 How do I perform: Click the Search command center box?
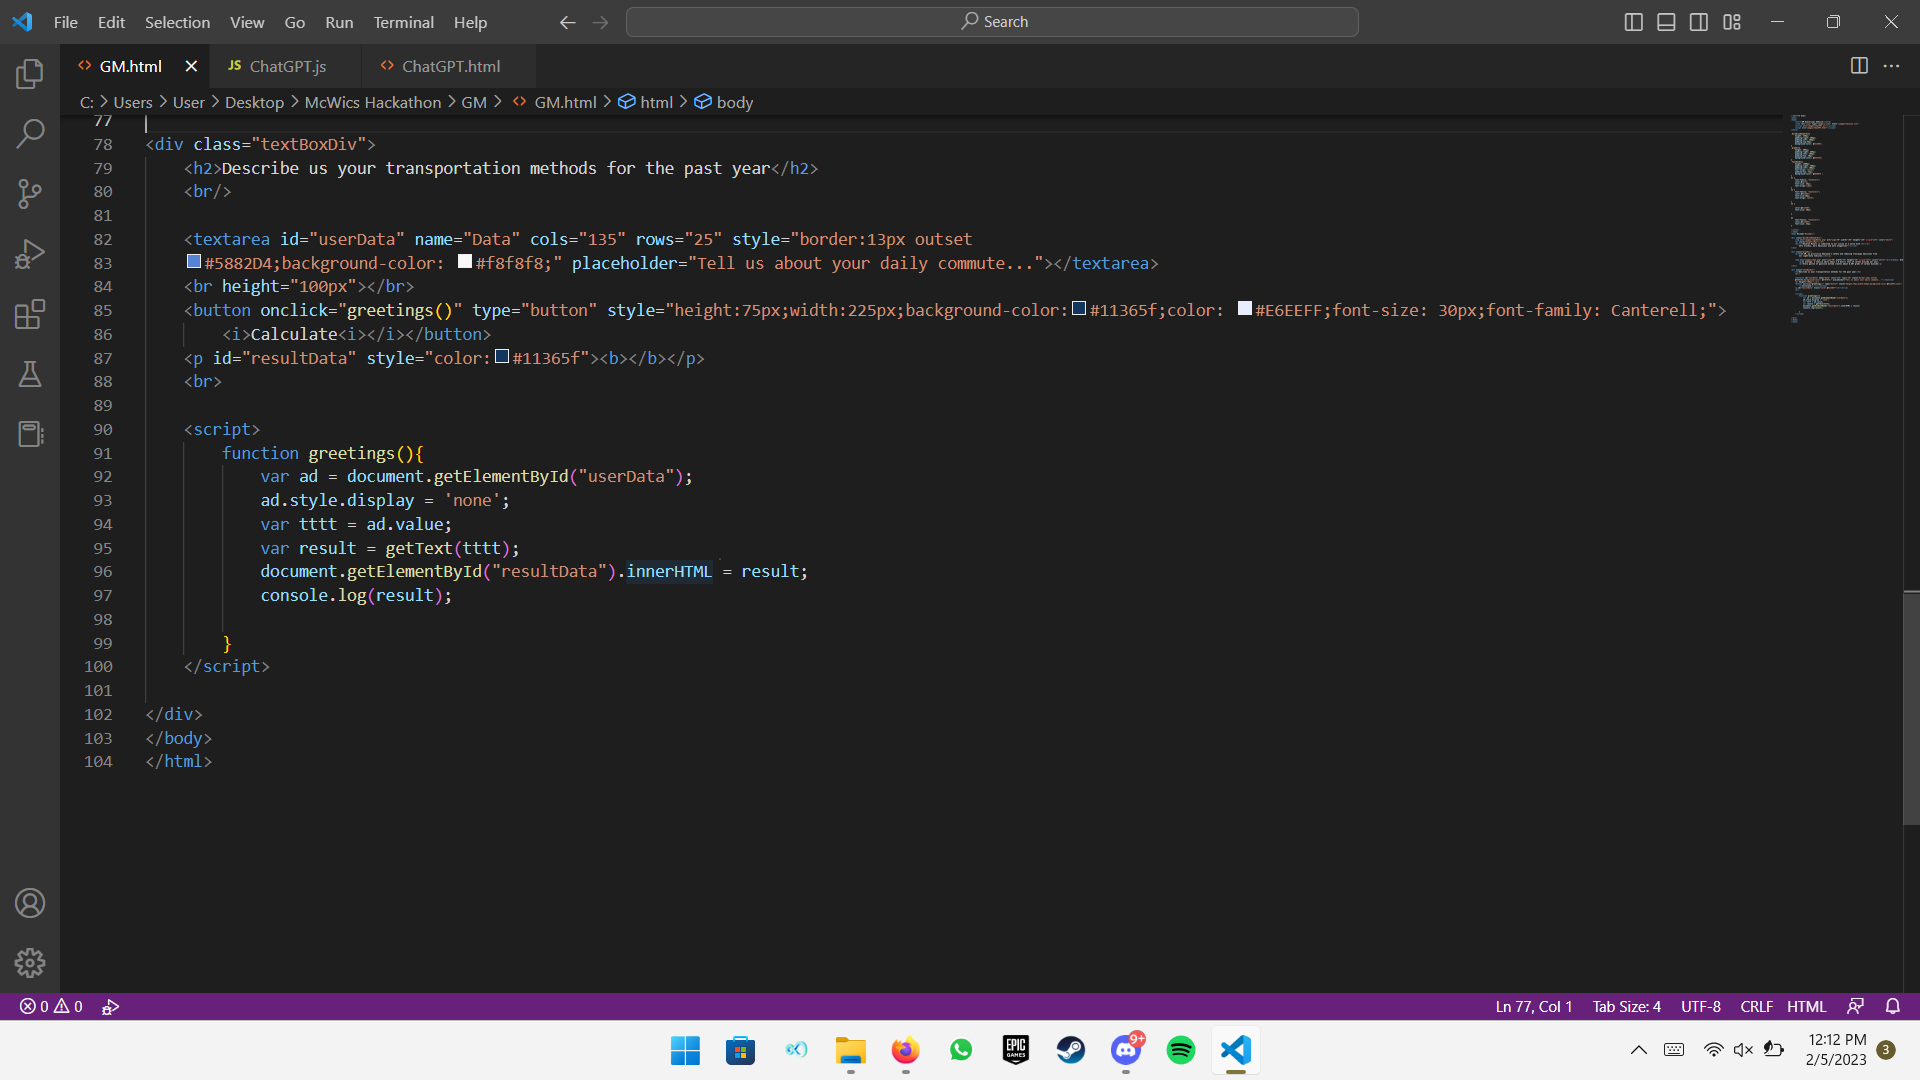[992, 22]
